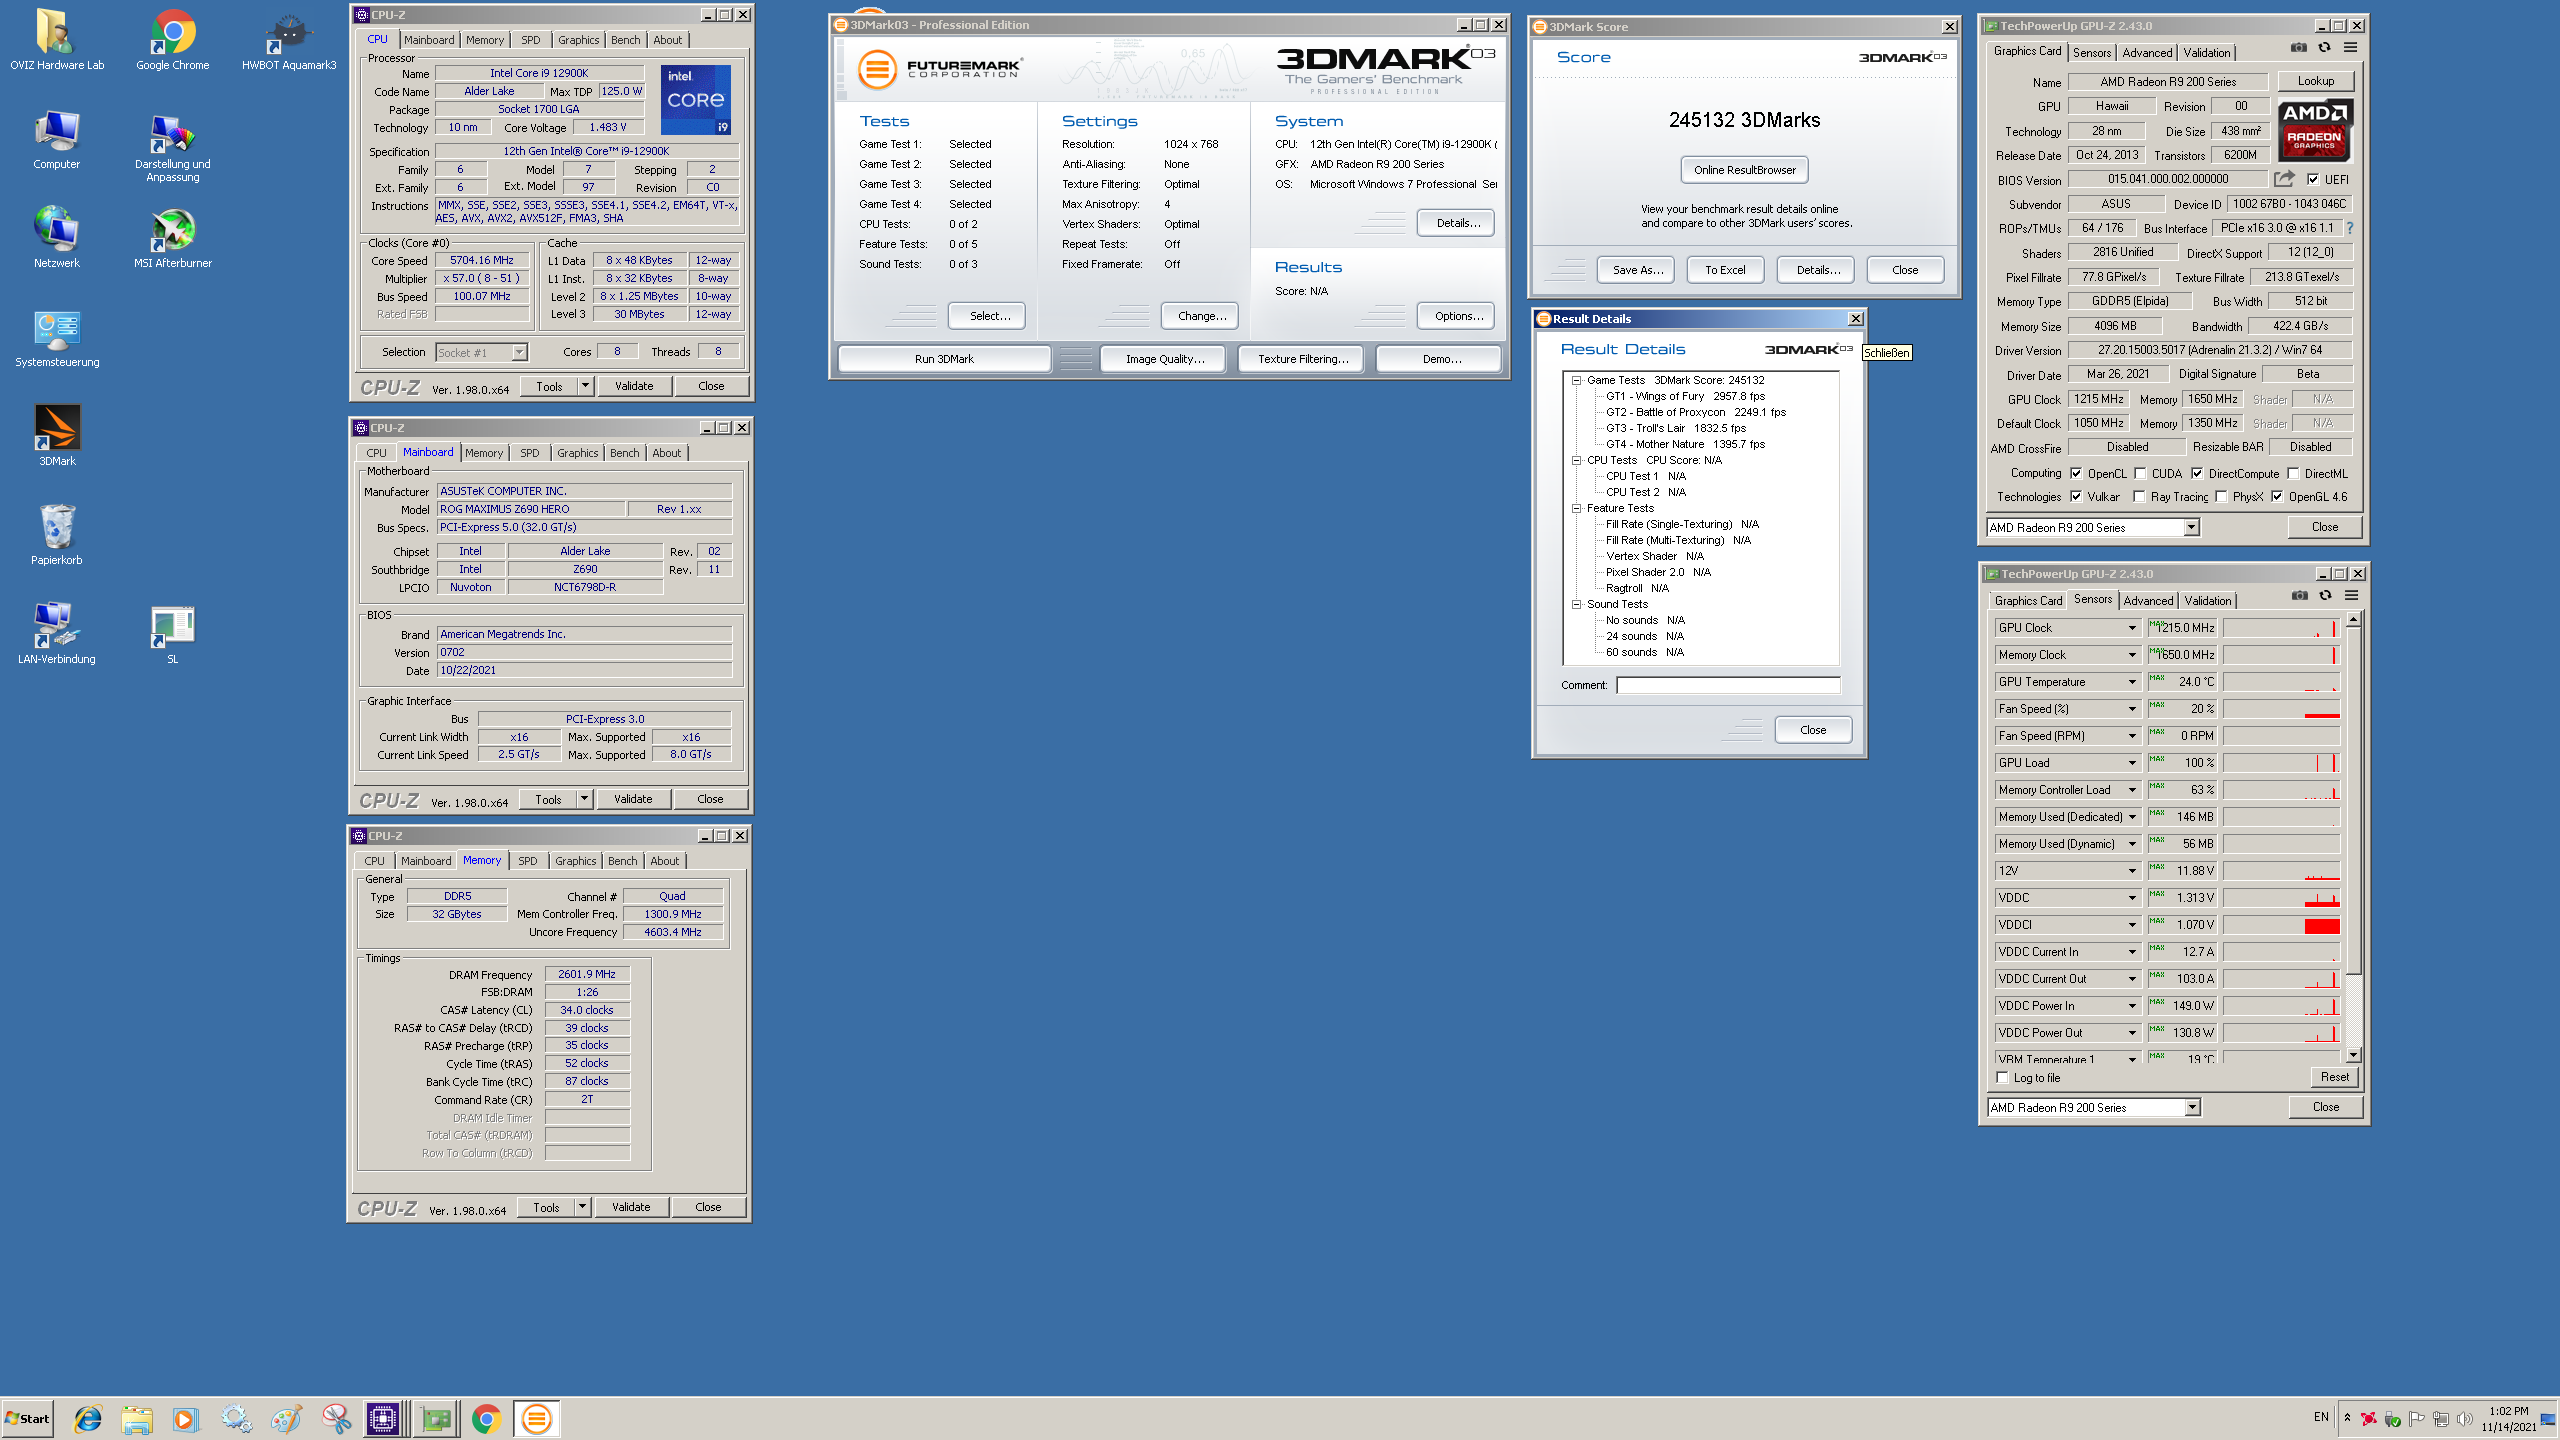Screen dimensions: 2560x1440
Task: Switch to Graphics tab in top CPU-Z window
Action: [578, 40]
